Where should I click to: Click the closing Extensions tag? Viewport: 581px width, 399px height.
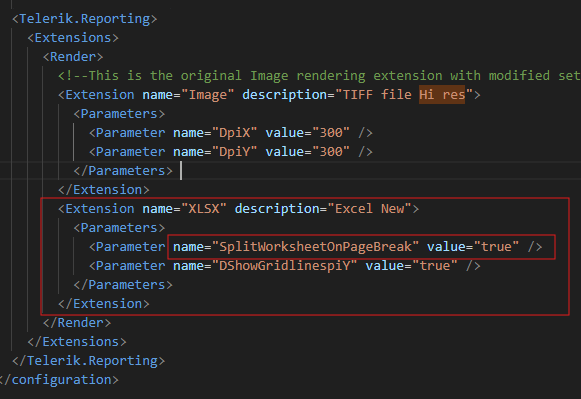(x=77, y=342)
